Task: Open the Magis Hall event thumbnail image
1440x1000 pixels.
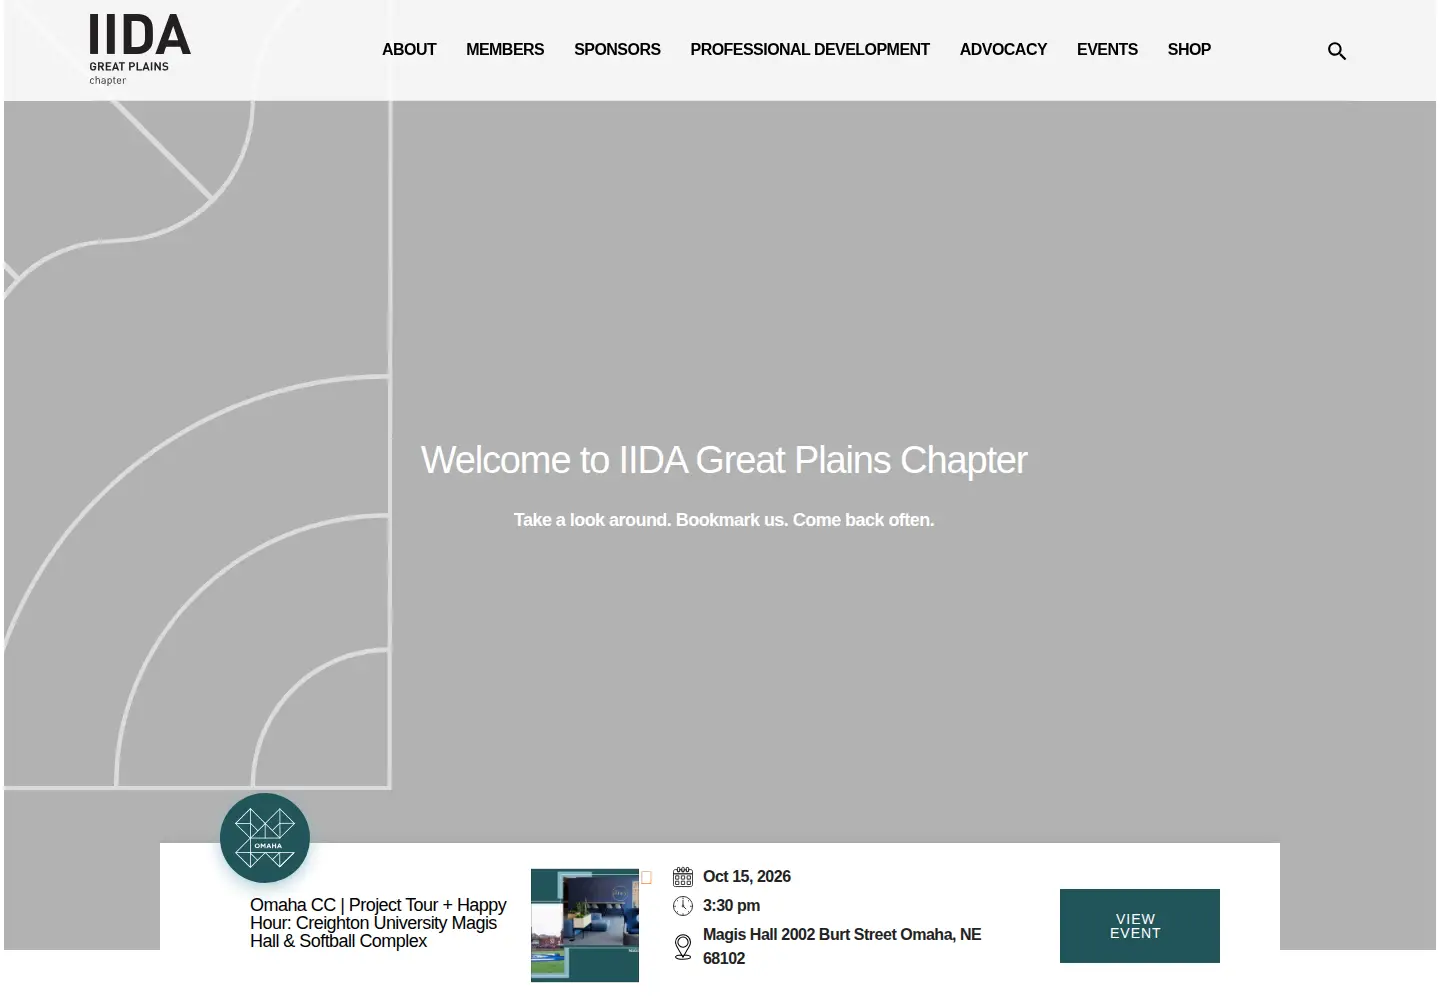Action: coord(585,925)
